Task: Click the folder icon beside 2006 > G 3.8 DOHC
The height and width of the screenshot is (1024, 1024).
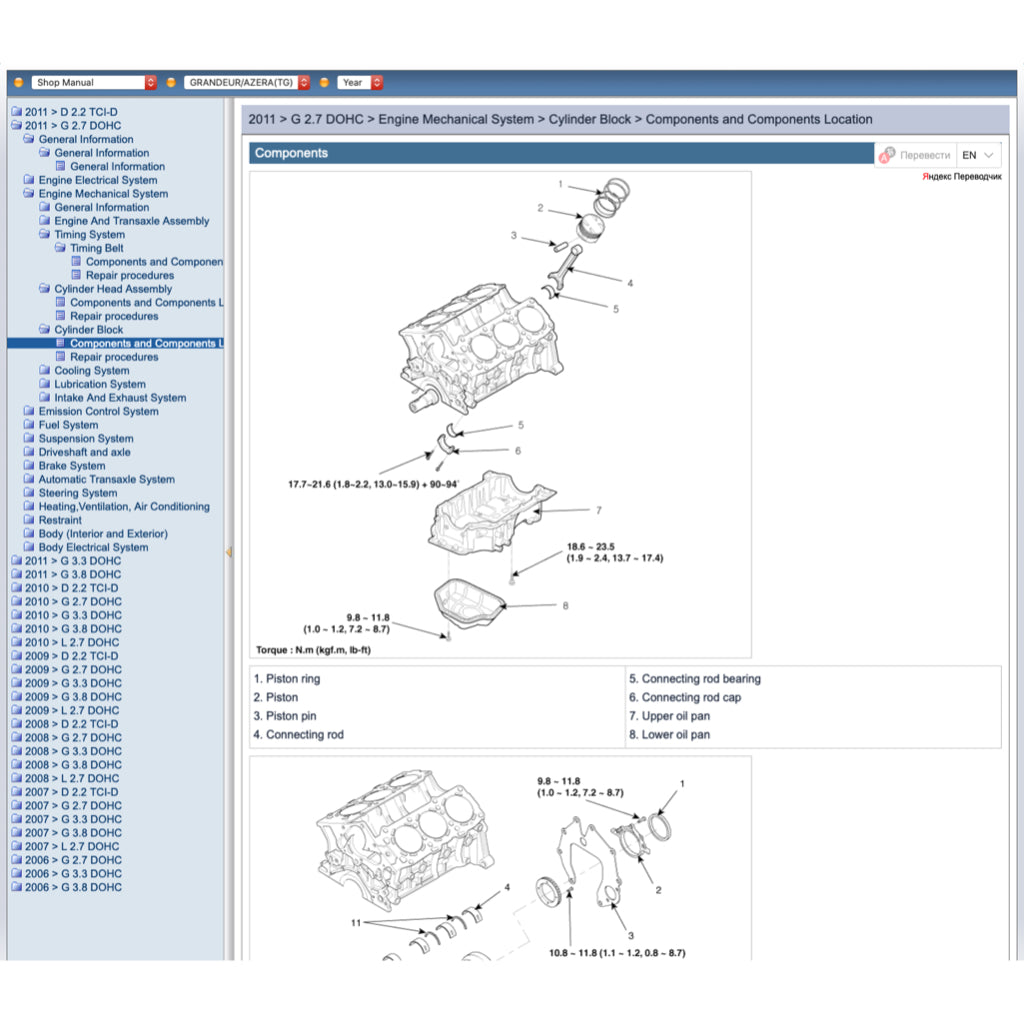Action: (x=16, y=888)
